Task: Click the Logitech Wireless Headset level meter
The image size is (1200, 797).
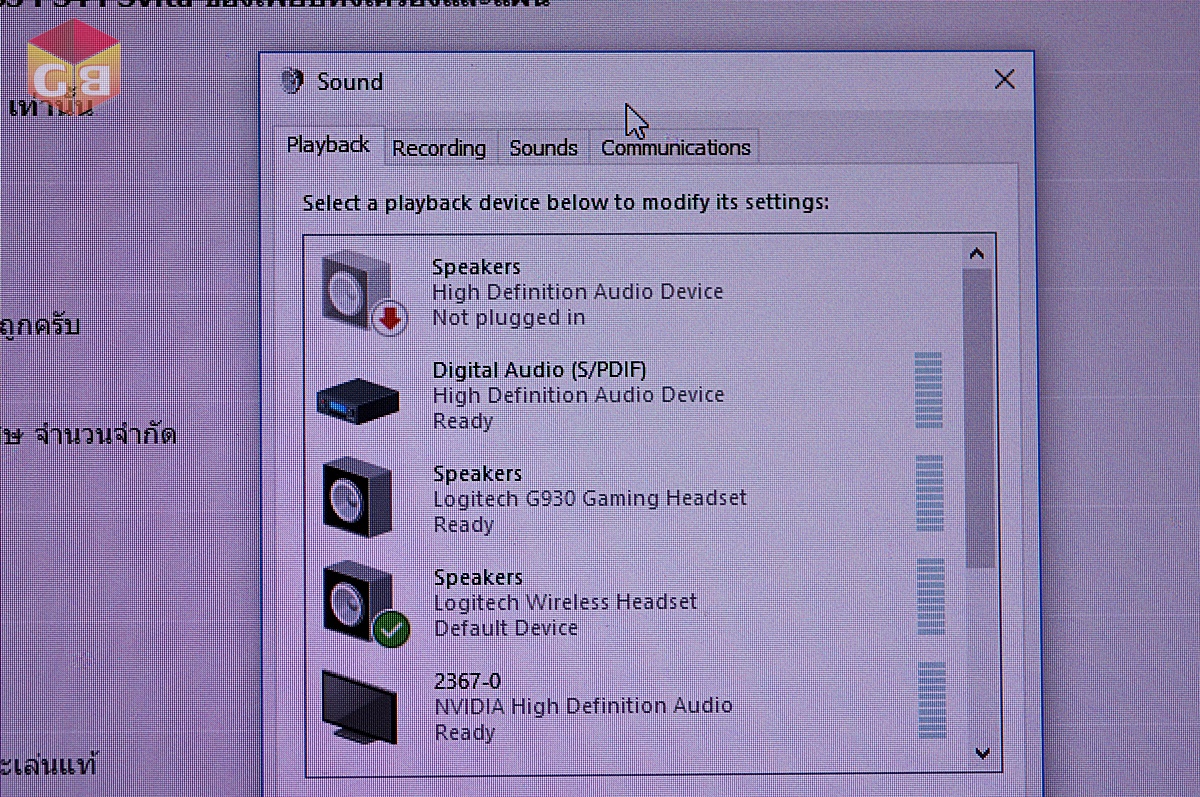Action: [931, 597]
